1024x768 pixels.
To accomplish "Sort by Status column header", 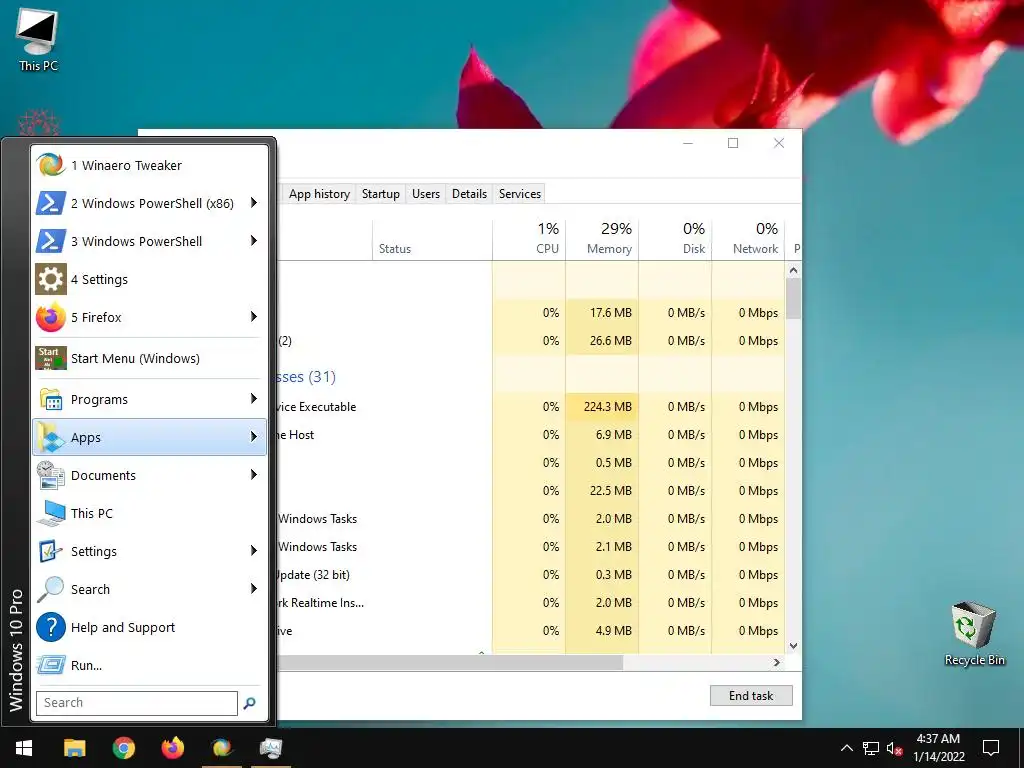I will [x=432, y=238].
